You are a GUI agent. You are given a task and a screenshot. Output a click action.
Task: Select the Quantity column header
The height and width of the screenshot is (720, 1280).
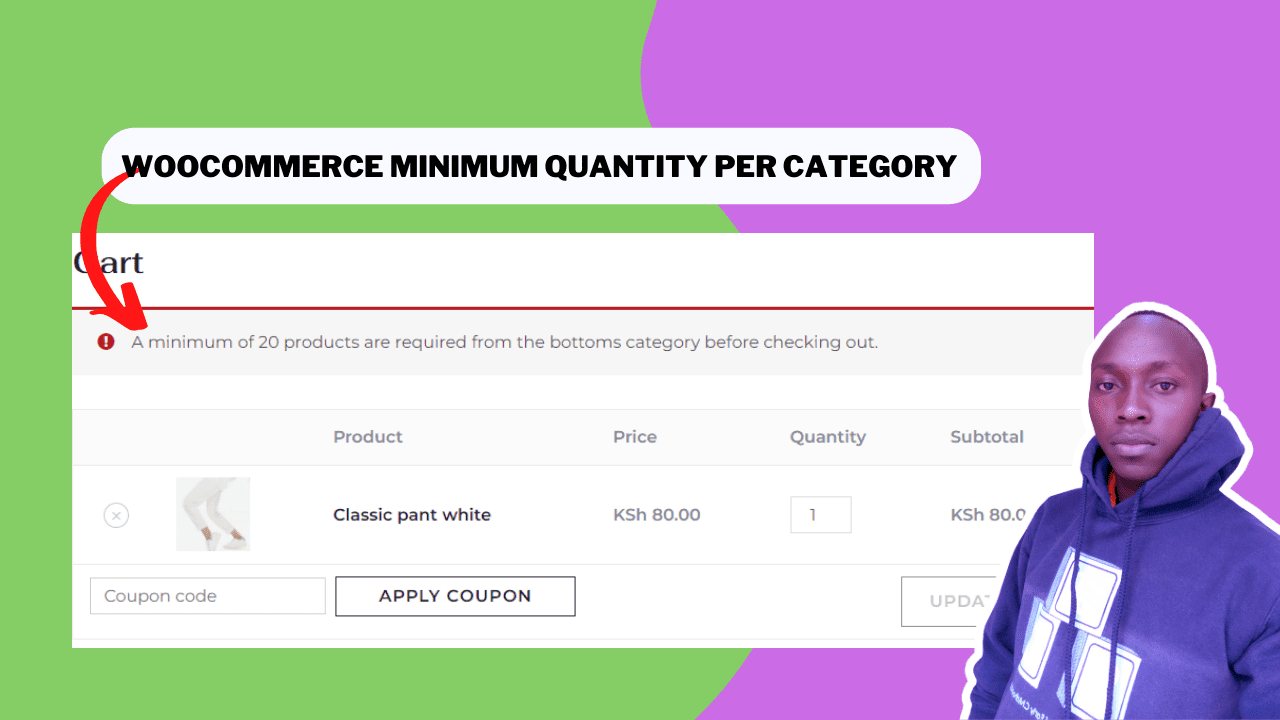[x=828, y=437]
